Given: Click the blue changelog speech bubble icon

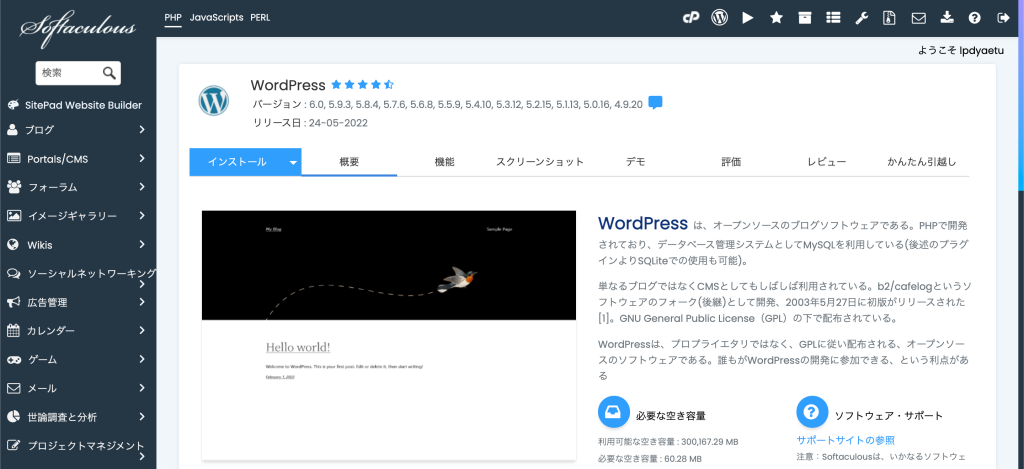Looking at the screenshot, I should (x=656, y=103).
